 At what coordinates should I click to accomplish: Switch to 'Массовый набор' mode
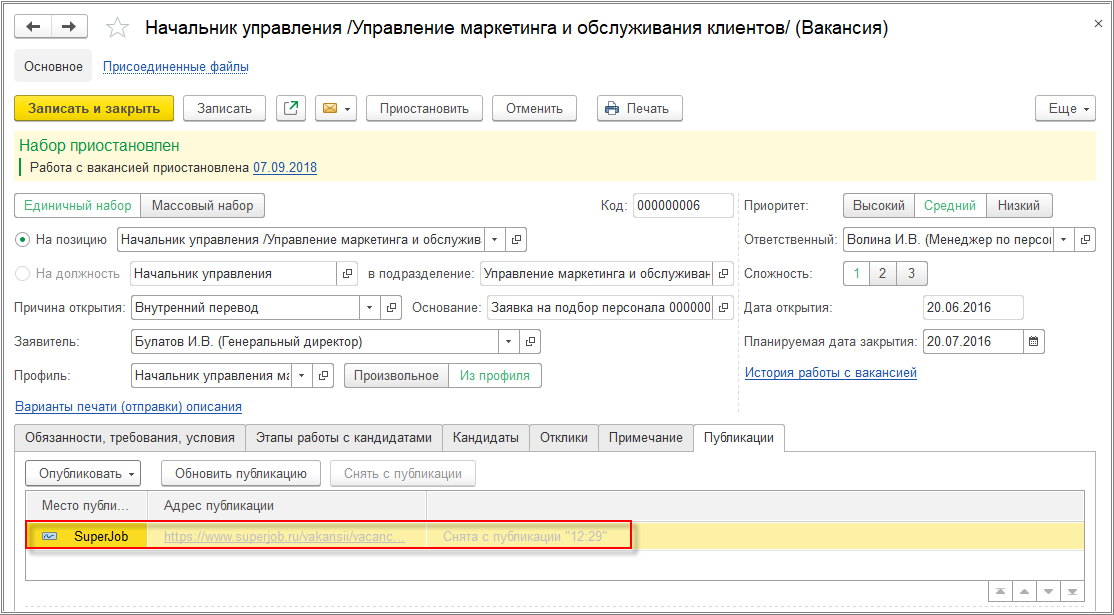coord(202,206)
